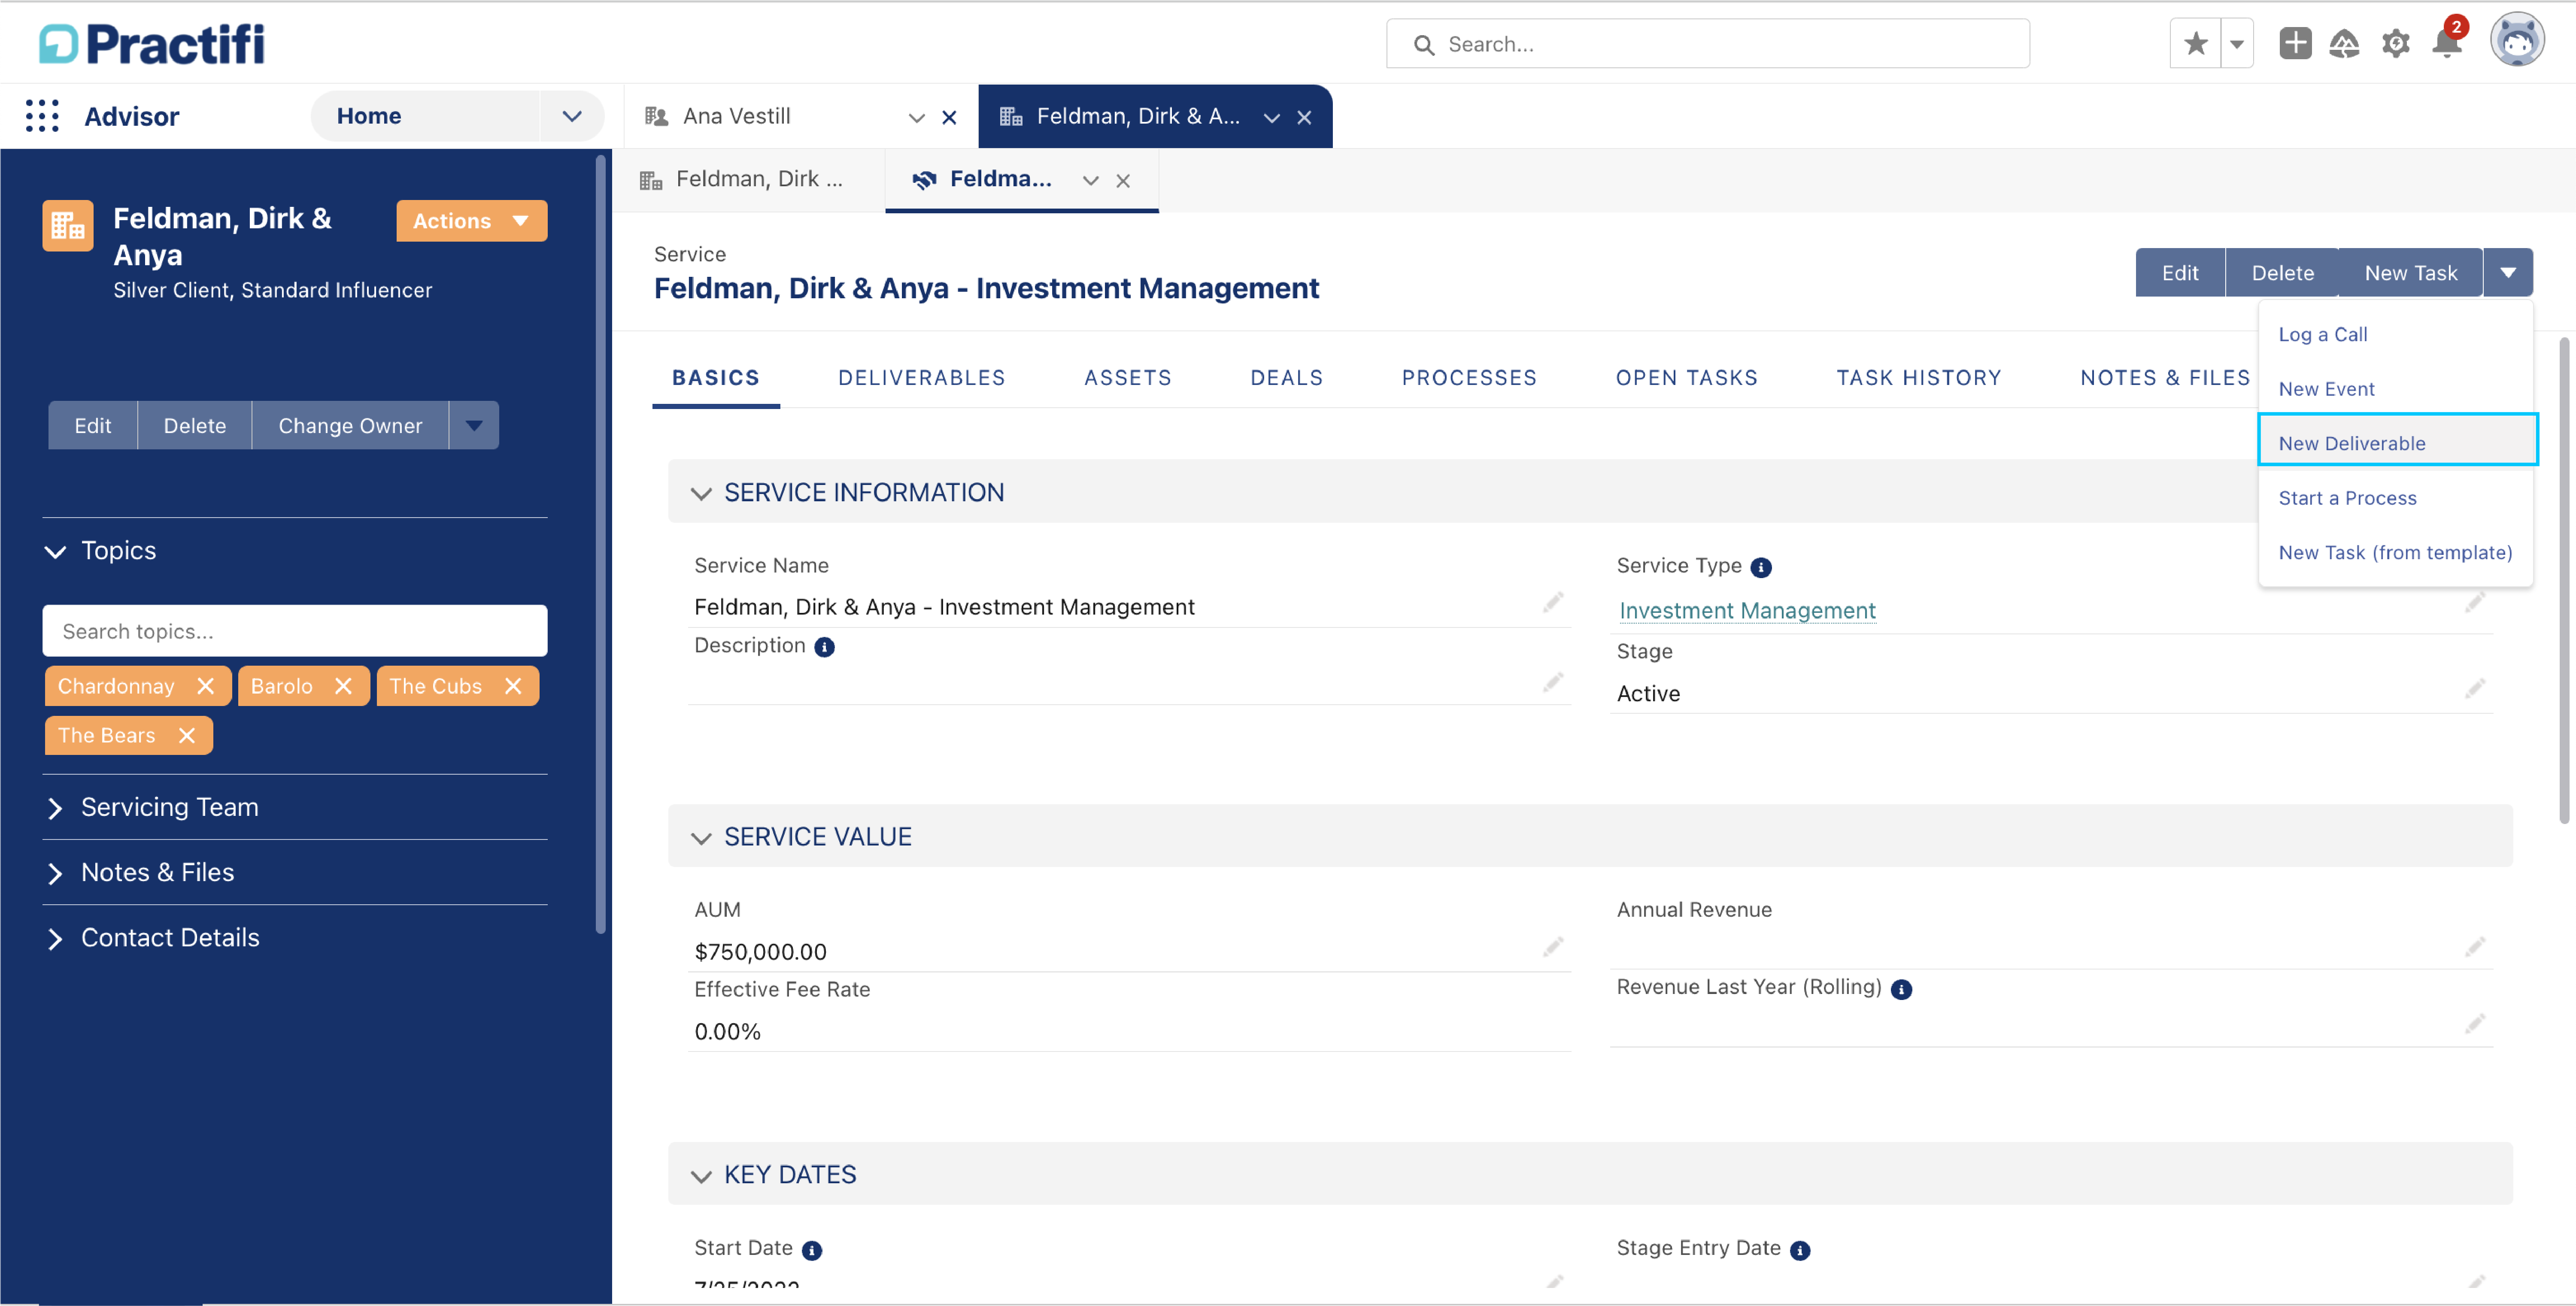
Task: Open the App Launcher dots grid
Action: (42, 116)
